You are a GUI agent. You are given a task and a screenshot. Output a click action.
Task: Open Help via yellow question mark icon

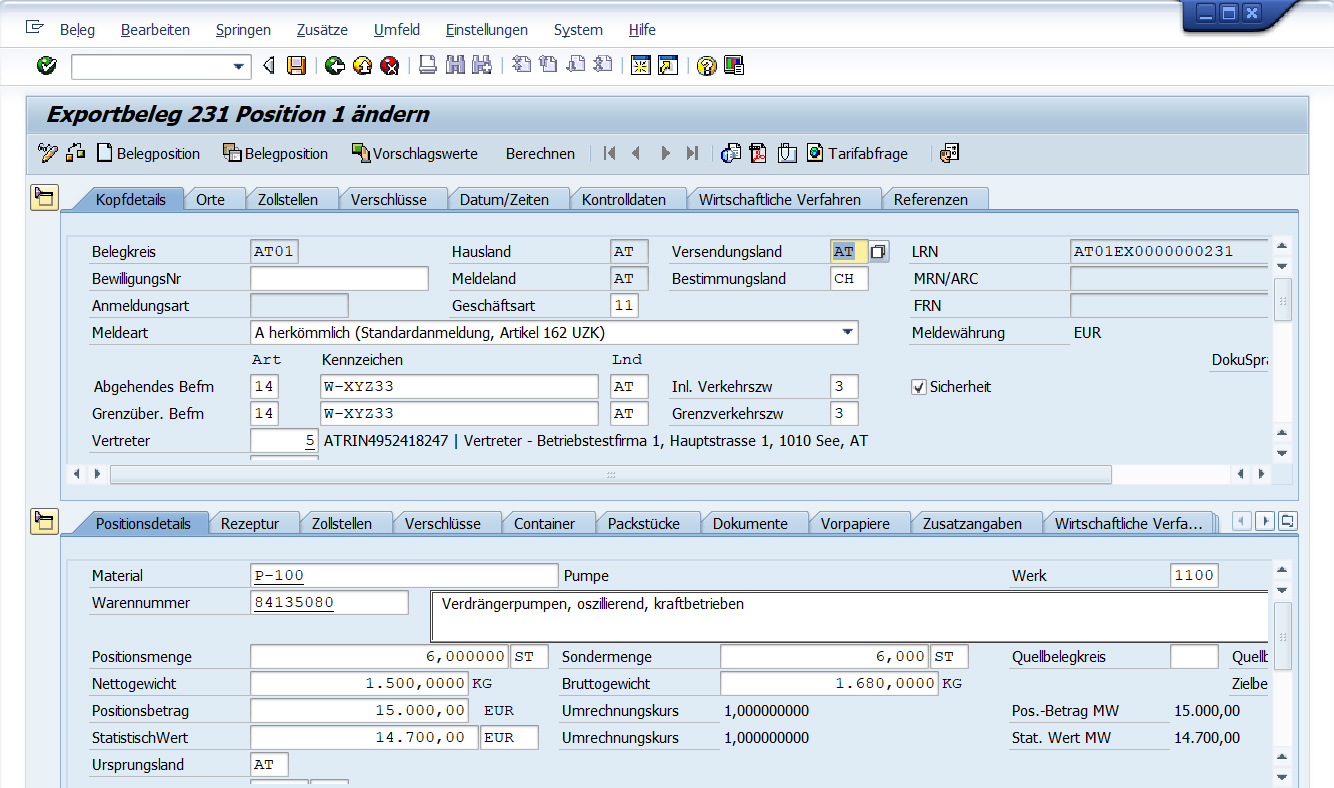pos(707,66)
